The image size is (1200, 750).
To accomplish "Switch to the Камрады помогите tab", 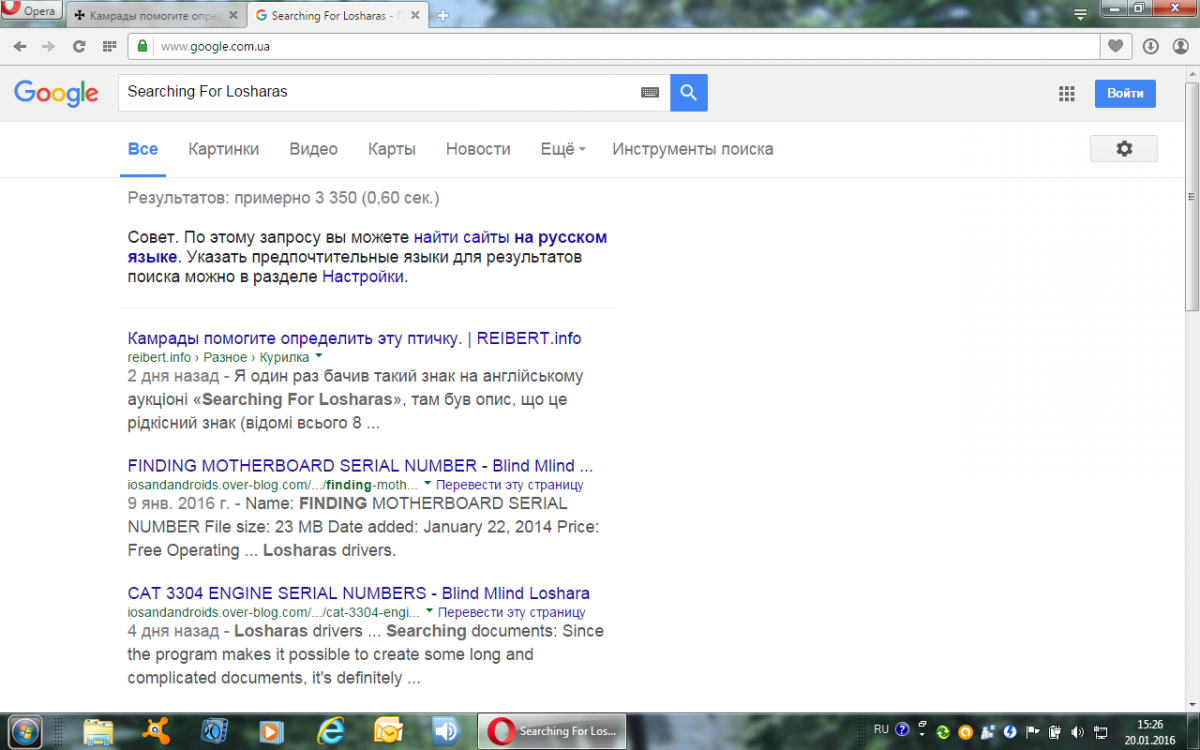I will [x=155, y=16].
